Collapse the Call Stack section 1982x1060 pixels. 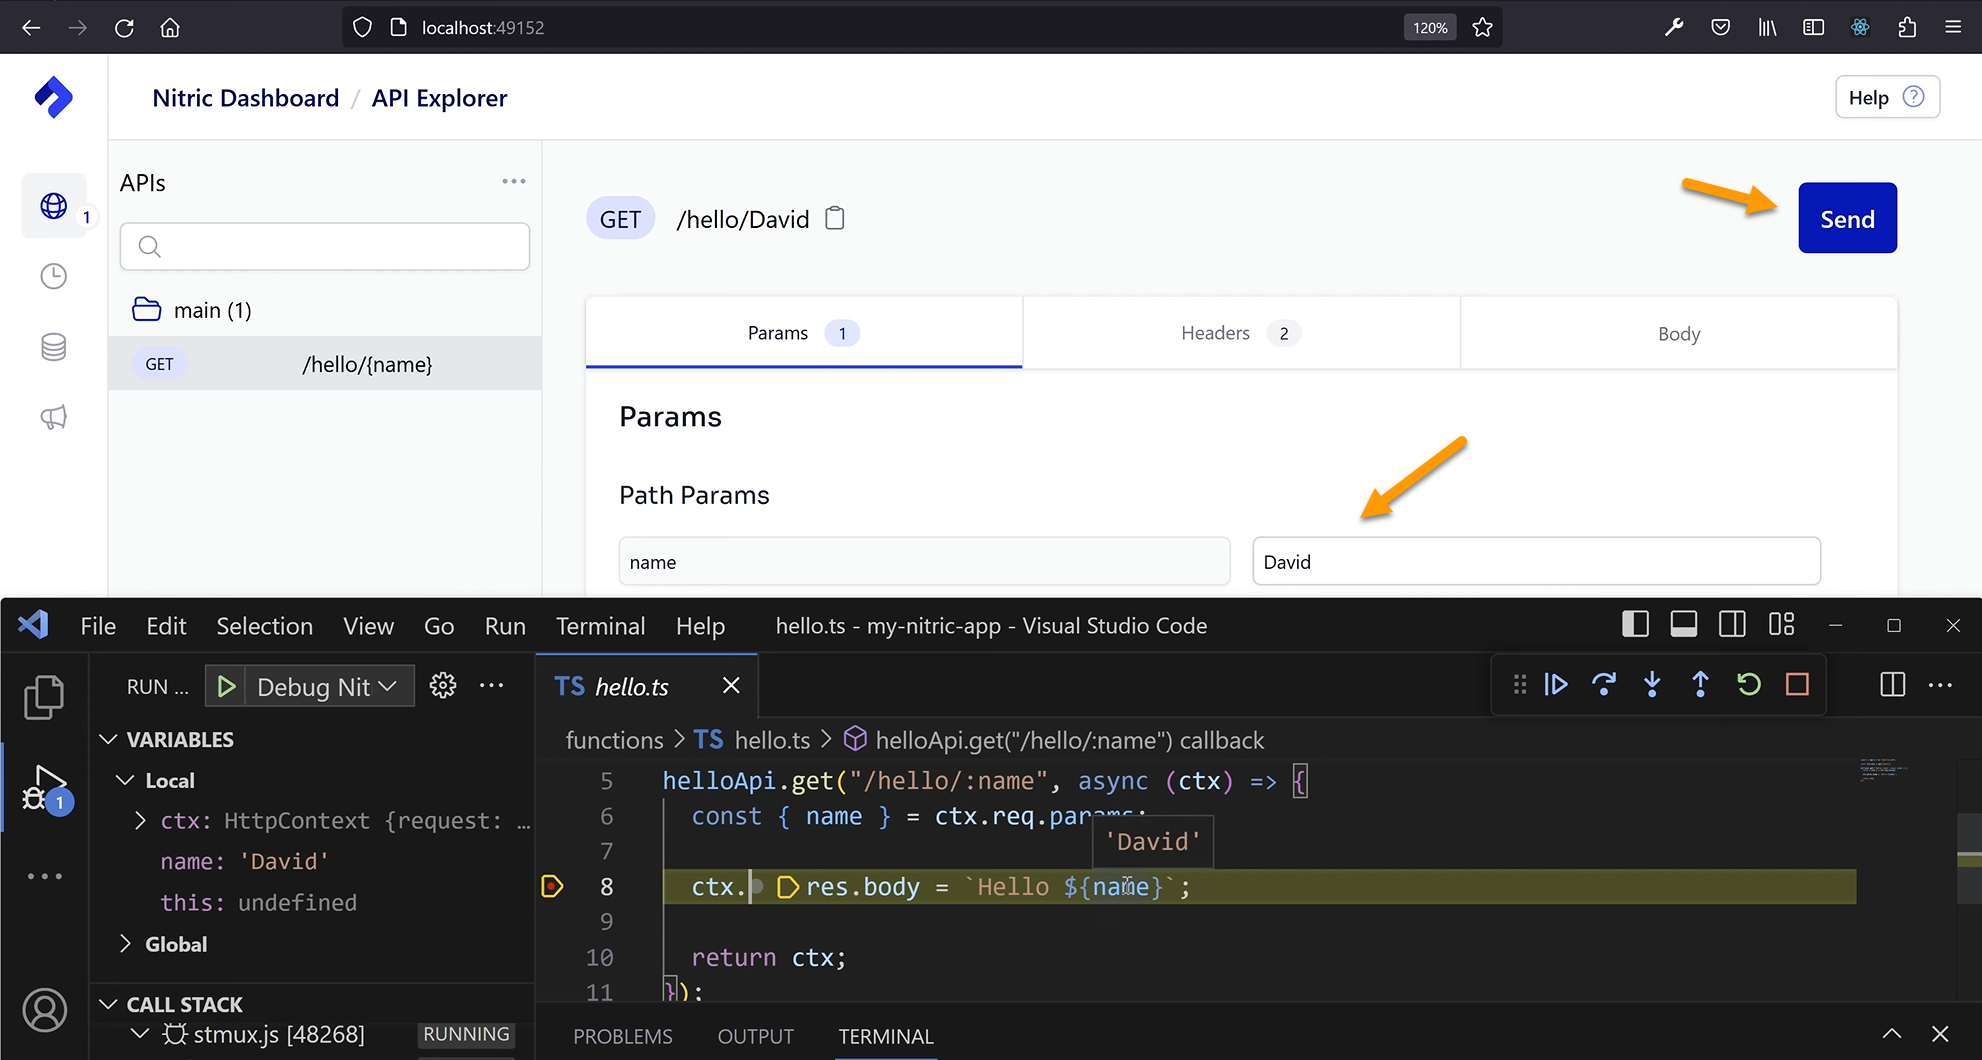(108, 1004)
